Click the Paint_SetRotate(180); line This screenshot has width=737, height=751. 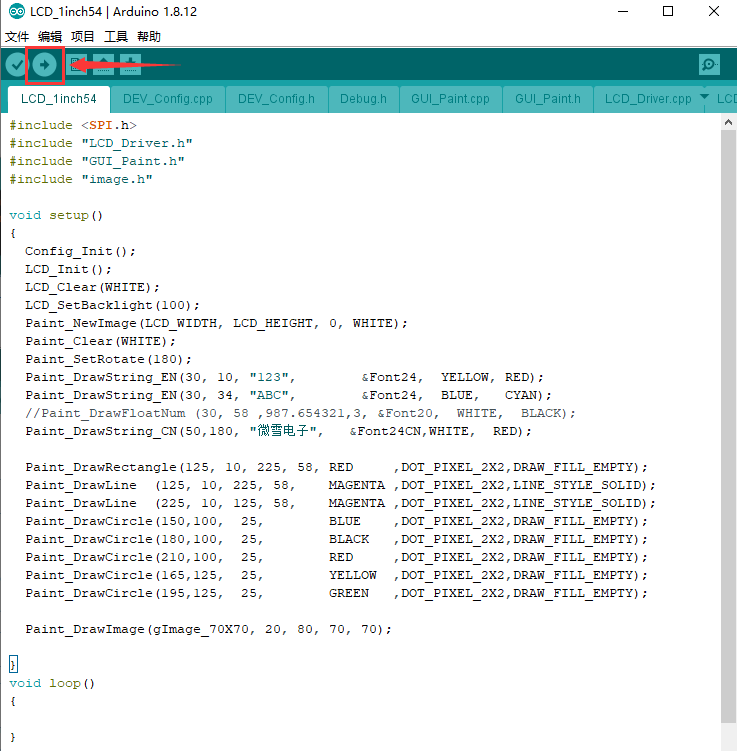(x=109, y=359)
